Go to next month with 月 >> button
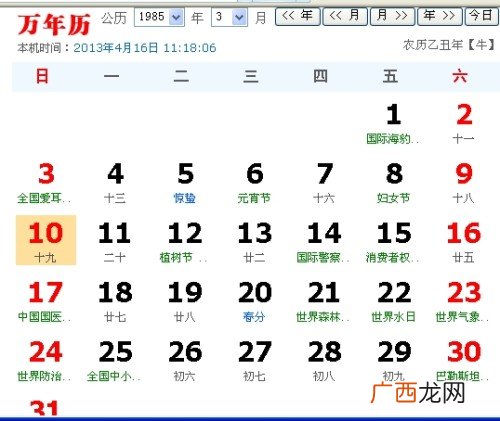Screen dimensions: 500x421 392,16
